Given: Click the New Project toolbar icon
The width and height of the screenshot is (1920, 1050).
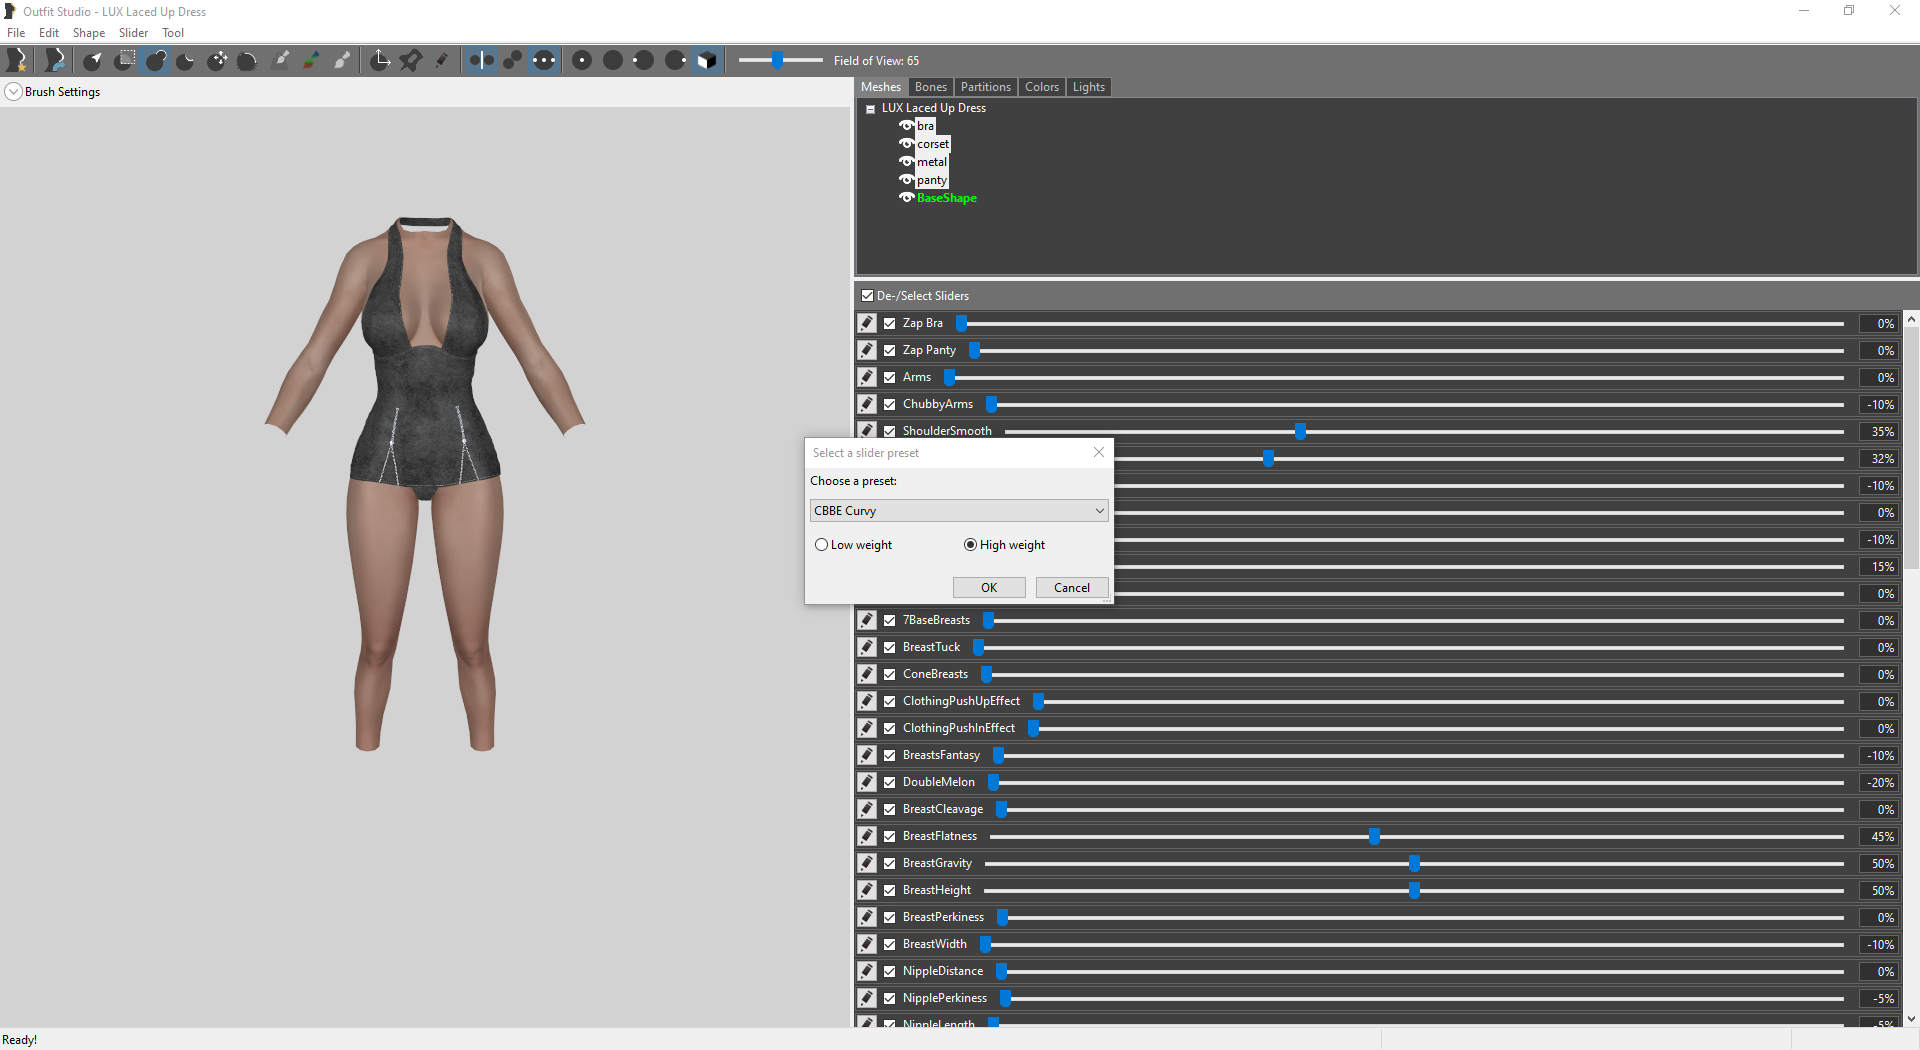Looking at the screenshot, I should tap(16, 61).
